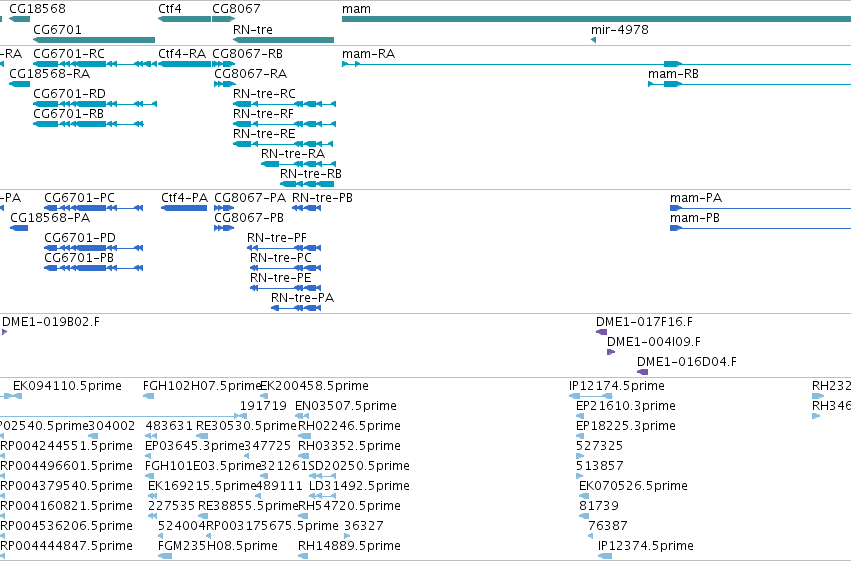851x561 pixels.
Task: Select protein RN-tre-PF
Action: (x=284, y=248)
